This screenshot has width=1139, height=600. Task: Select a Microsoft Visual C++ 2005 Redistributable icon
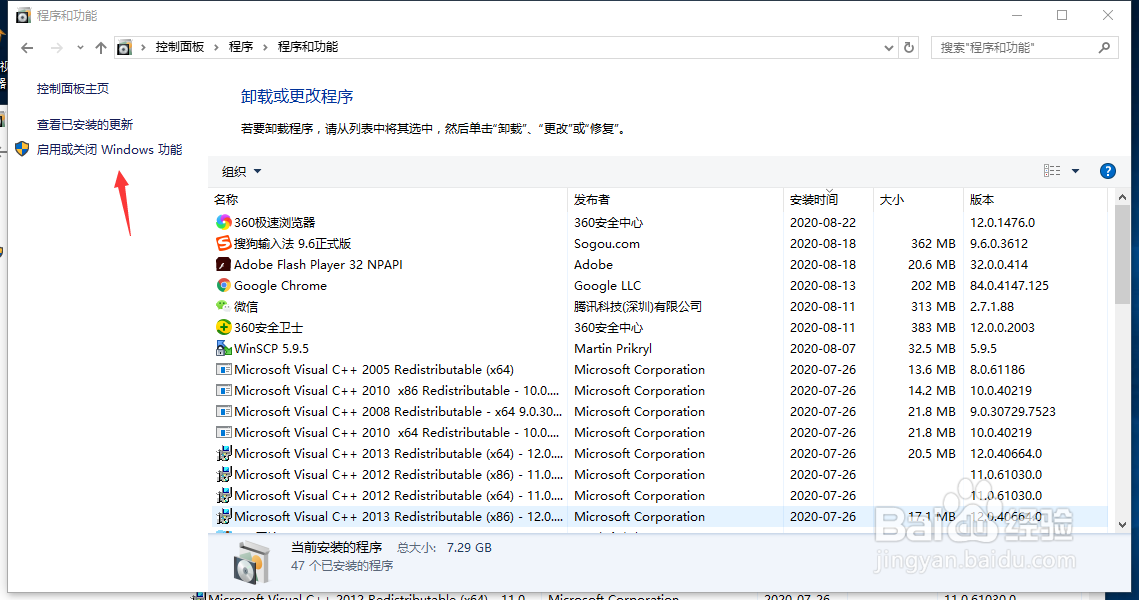224,369
